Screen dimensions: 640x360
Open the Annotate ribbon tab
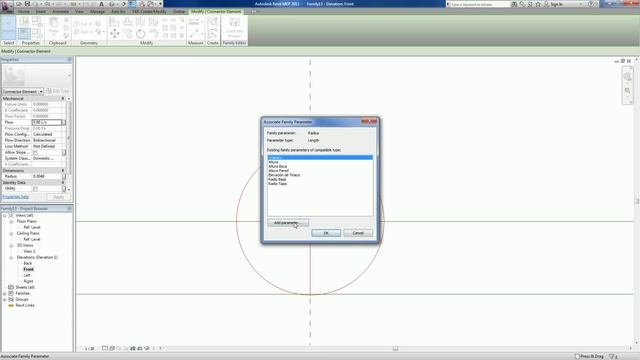click(x=60, y=11)
